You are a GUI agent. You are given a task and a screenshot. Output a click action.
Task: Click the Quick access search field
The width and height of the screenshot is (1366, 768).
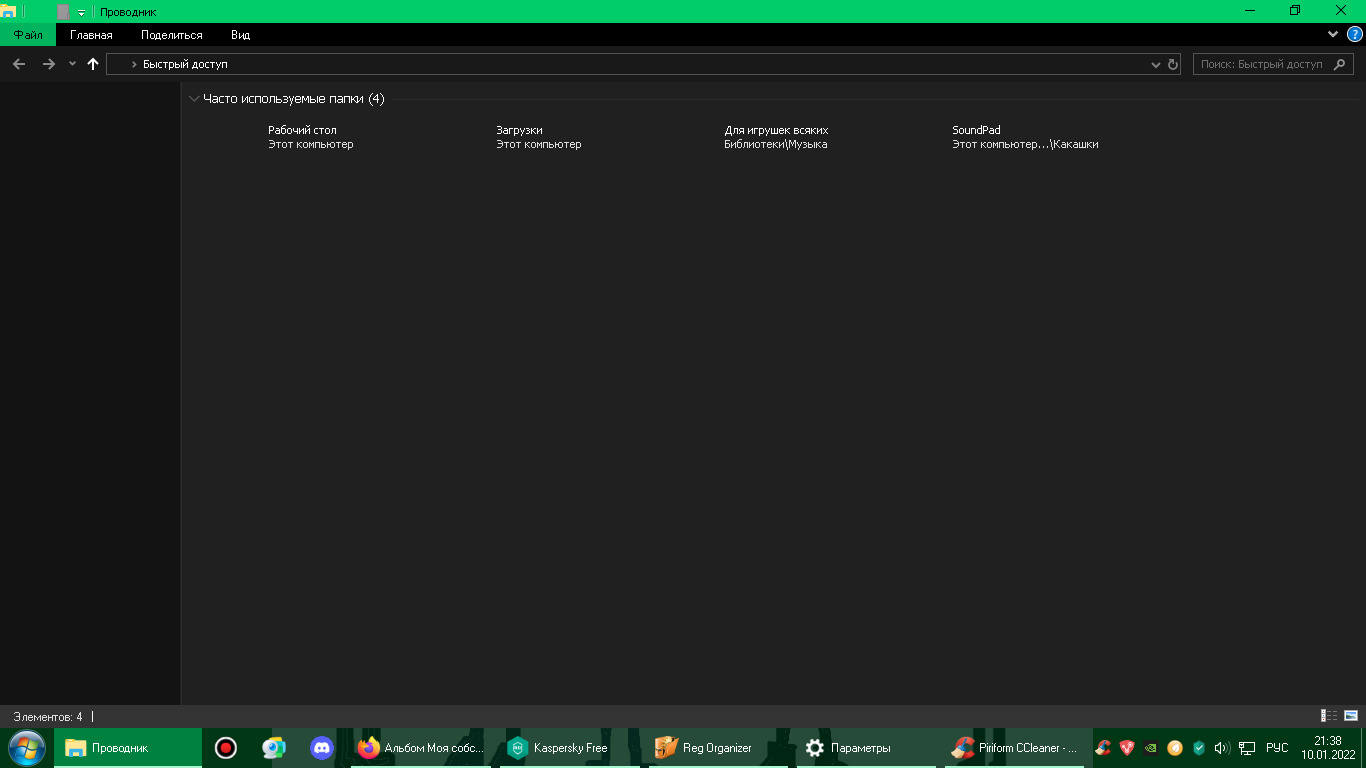[x=1265, y=64]
